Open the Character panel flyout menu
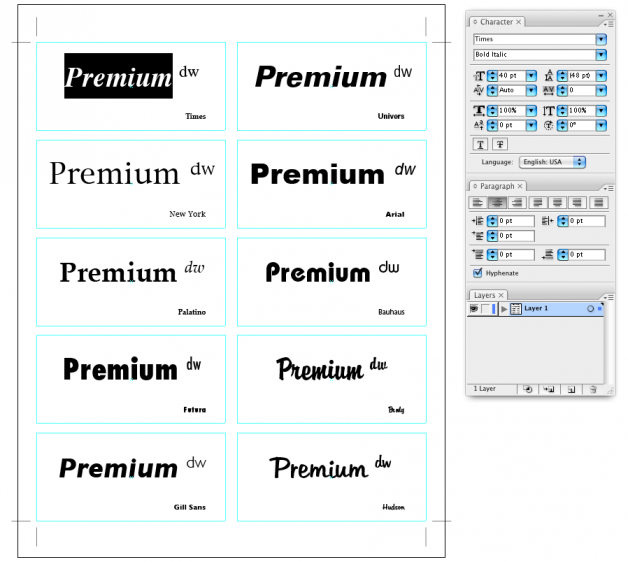Image resolution: width=628 pixels, height=562 pixels. (x=608, y=24)
